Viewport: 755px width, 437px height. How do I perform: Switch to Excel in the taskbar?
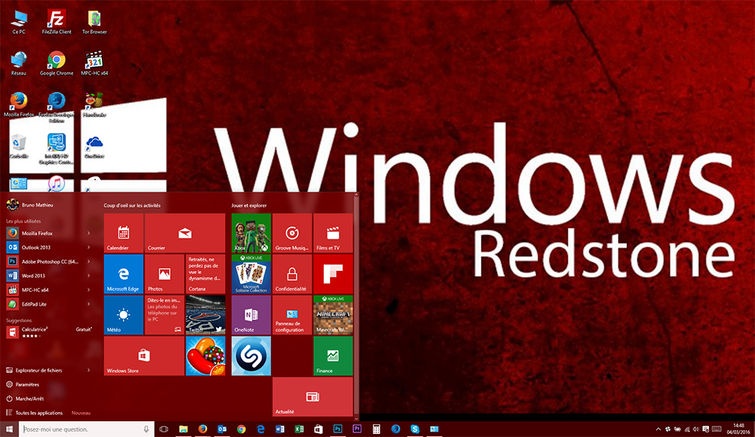point(299,429)
